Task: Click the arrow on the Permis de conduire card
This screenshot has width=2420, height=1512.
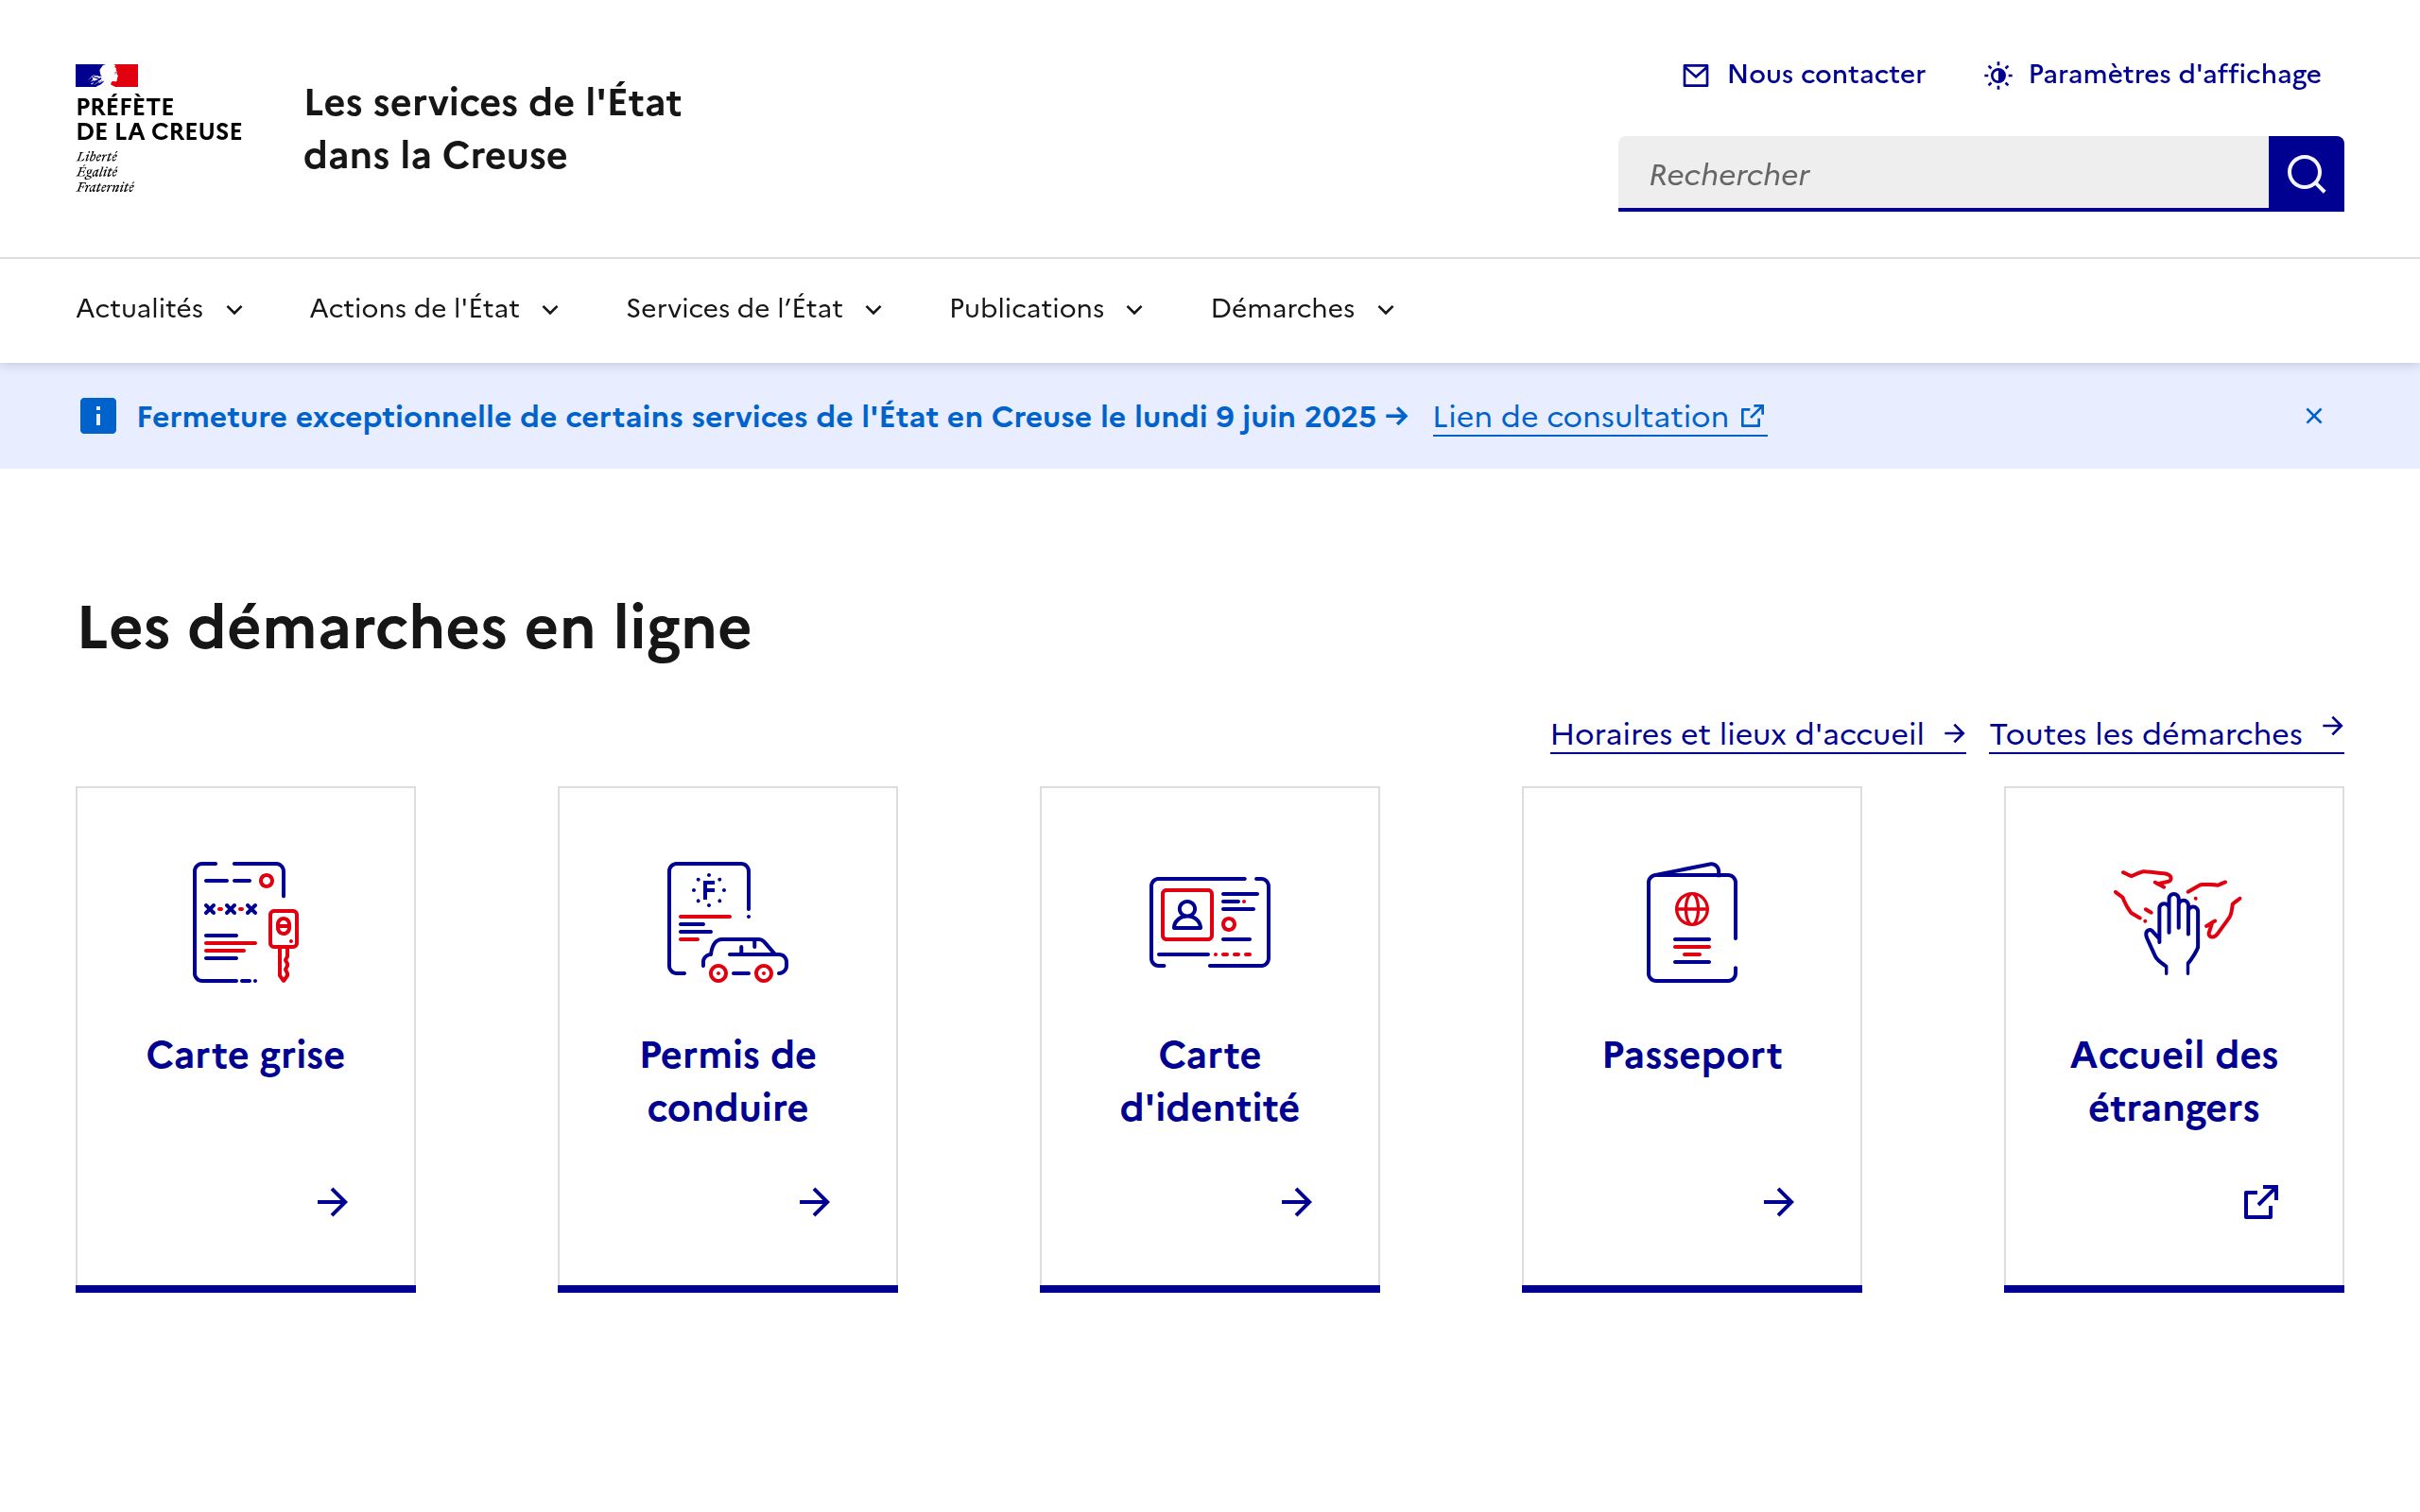Action: tap(814, 1201)
